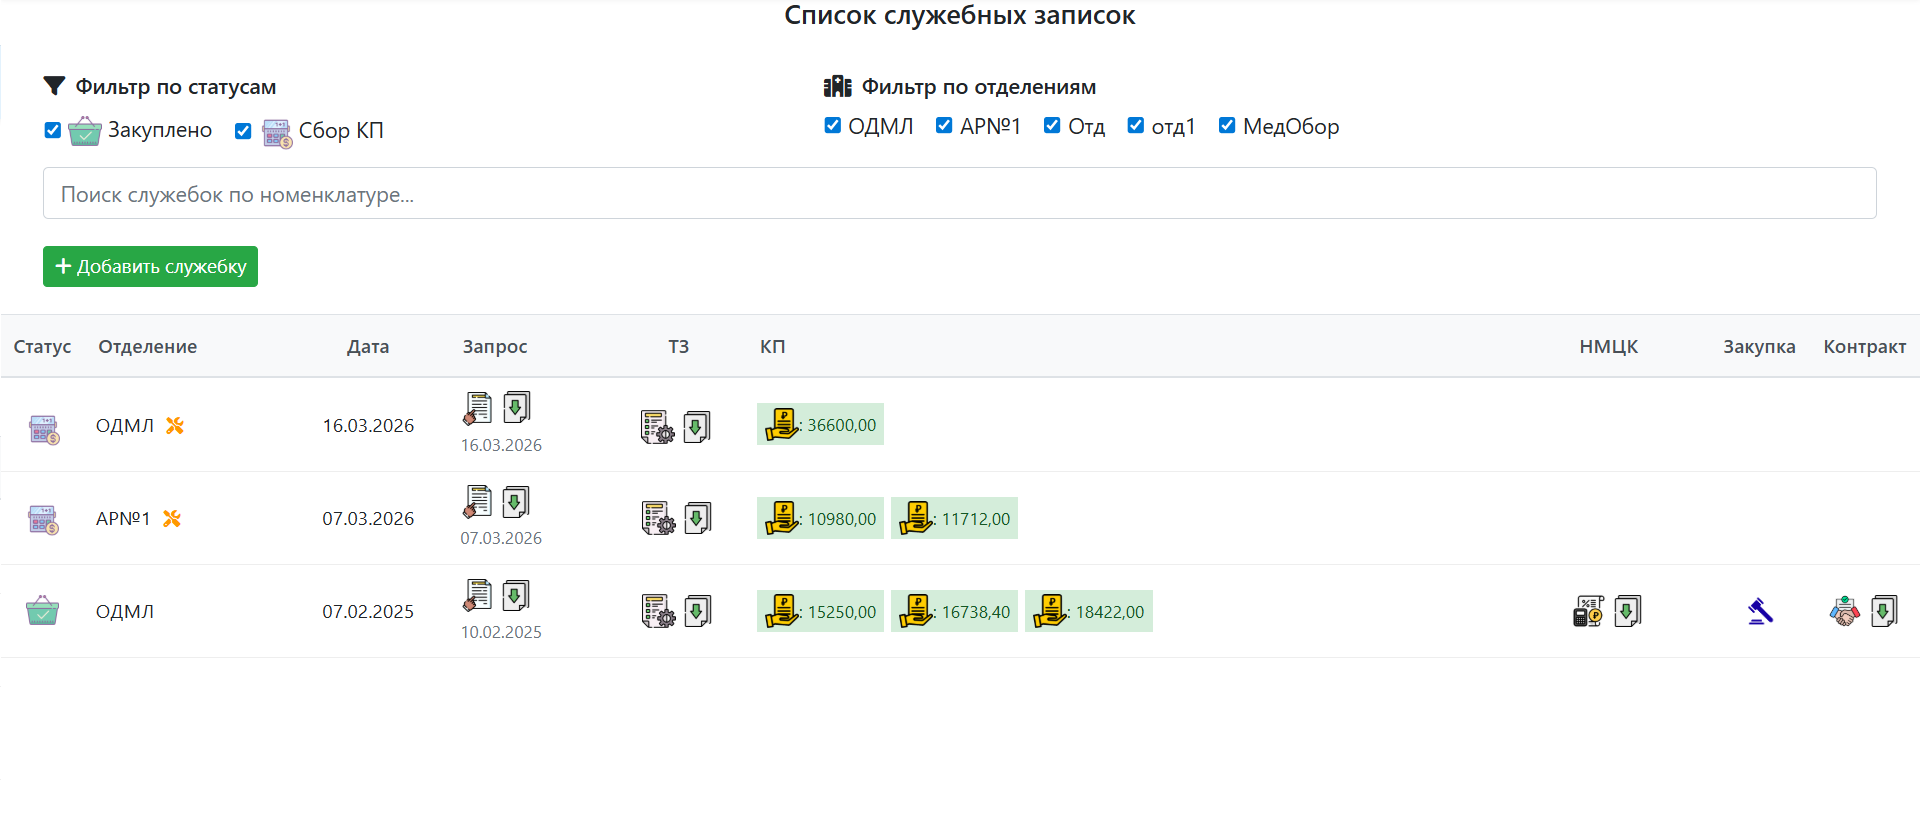This screenshot has width=1922, height=813.
Task: Uncheck the МедОбор department filter
Action: click(x=1227, y=125)
